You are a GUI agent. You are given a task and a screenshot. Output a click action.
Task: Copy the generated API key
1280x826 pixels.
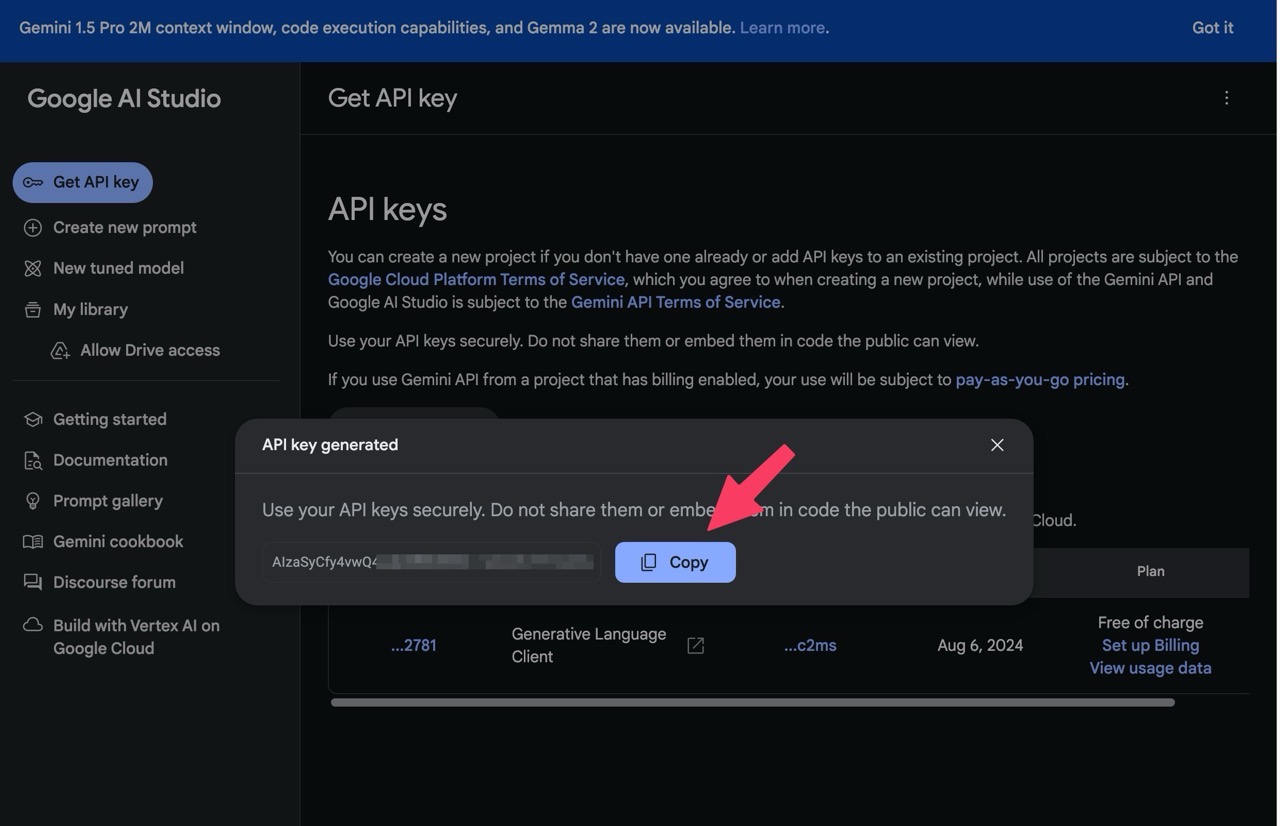click(x=675, y=562)
